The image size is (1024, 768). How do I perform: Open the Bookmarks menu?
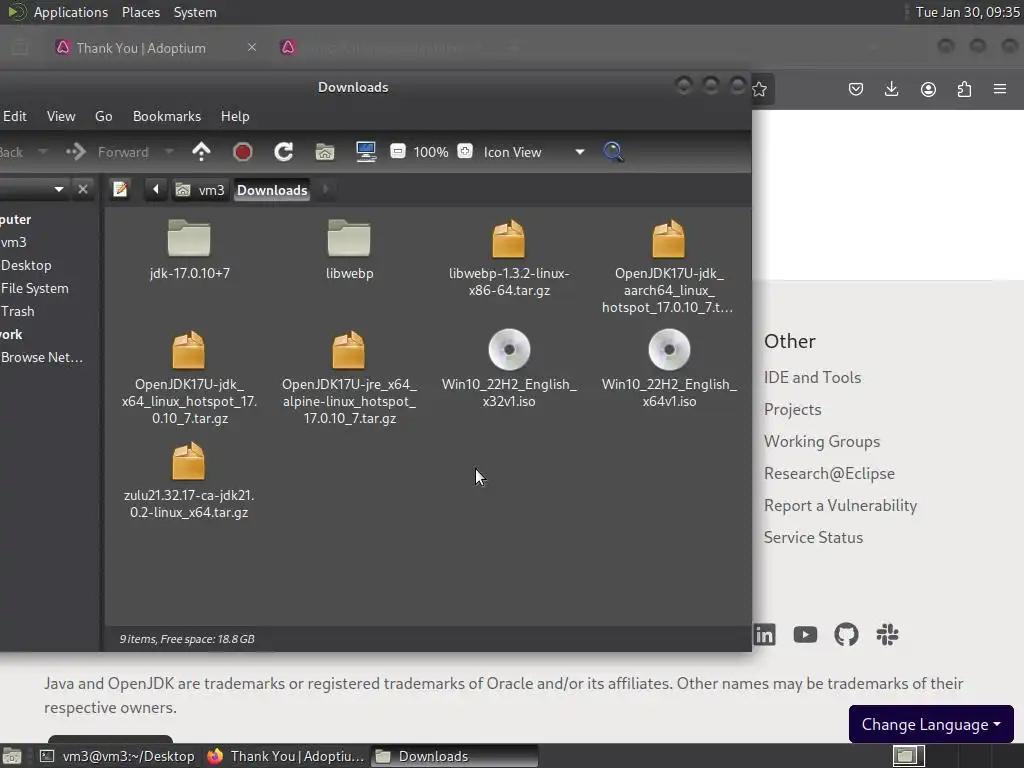167,116
